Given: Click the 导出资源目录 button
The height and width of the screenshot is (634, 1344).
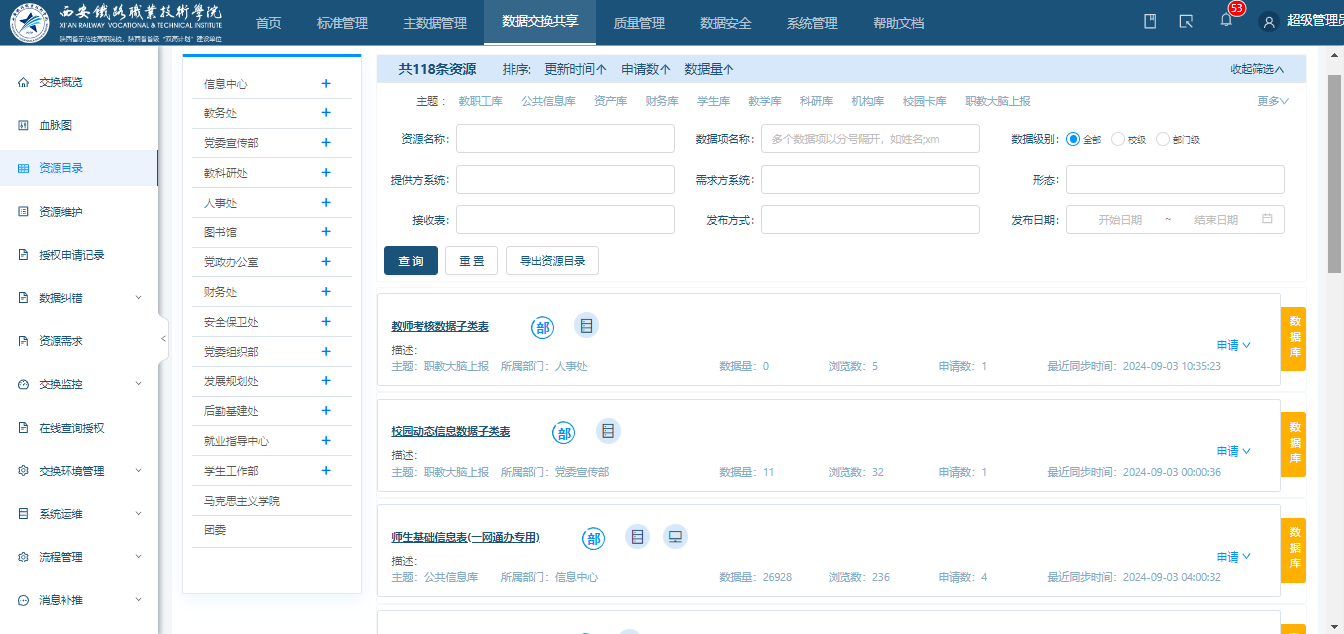Looking at the screenshot, I should pos(552,261).
